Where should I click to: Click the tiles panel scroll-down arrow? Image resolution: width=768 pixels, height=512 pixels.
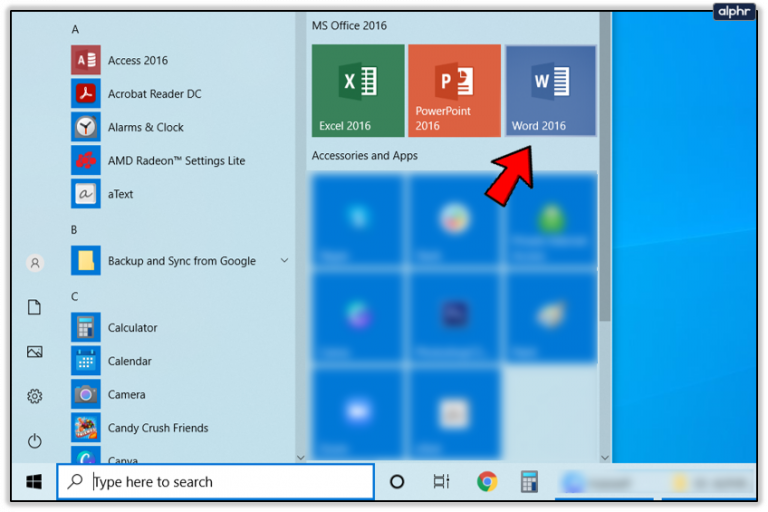605,458
